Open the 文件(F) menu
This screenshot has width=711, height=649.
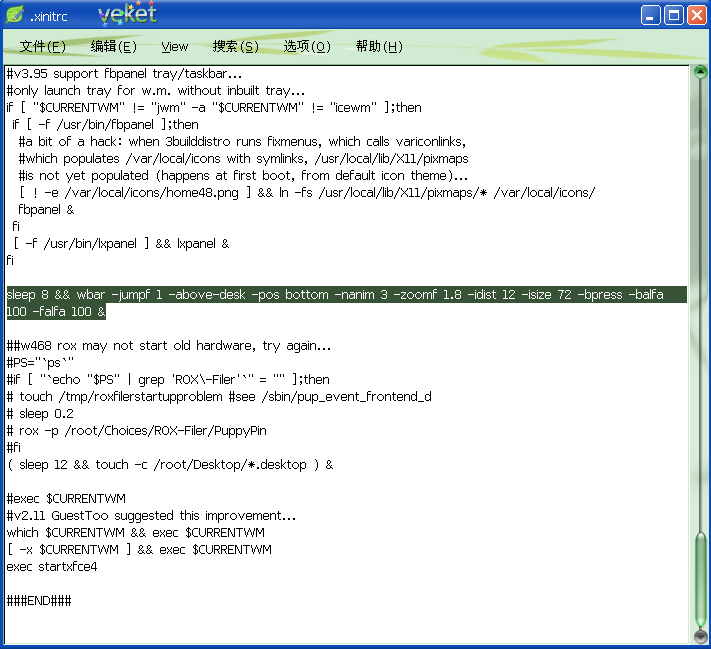[x=43, y=46]
